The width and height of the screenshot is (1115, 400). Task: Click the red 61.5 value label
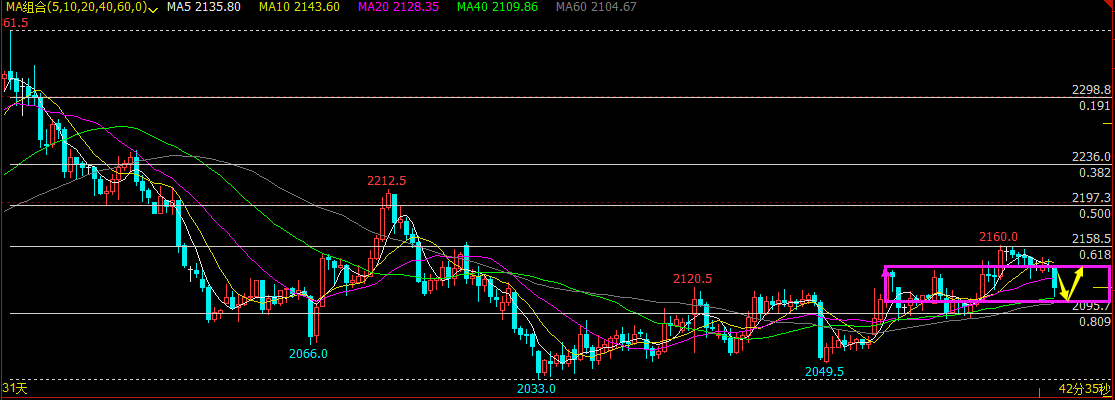click(16, 23)
